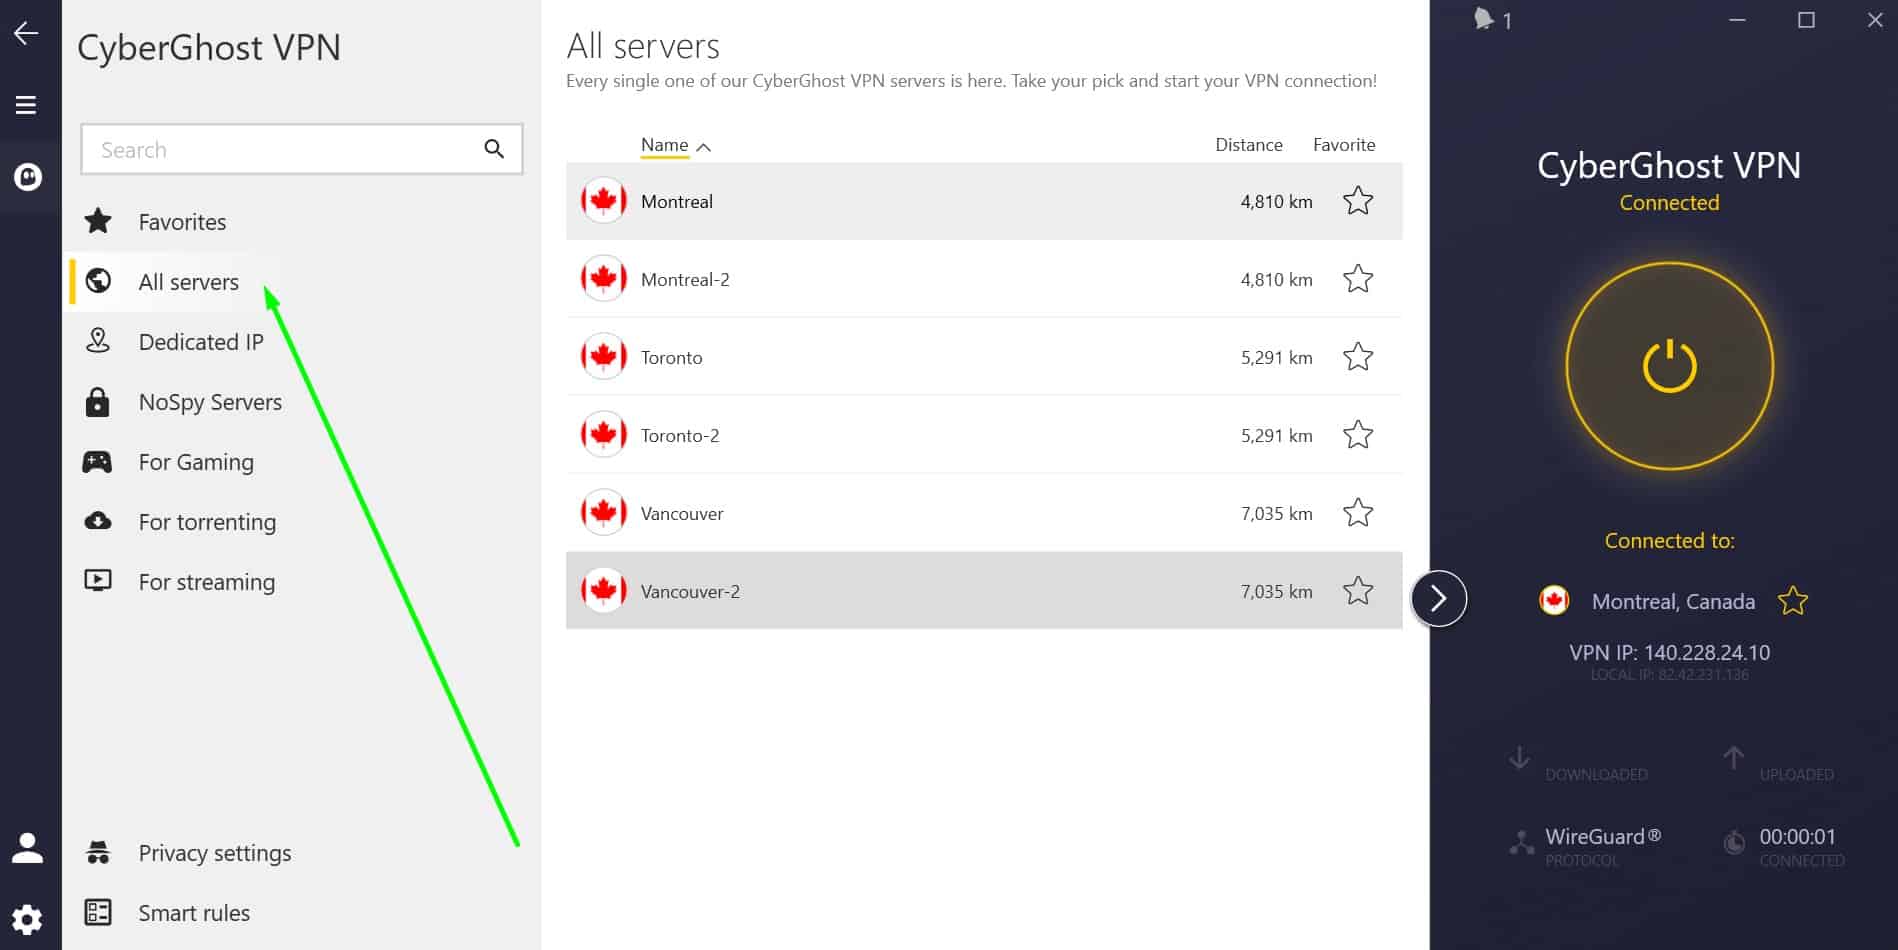The image size is (1898, 950).
Task: Open the Dedicated IP section
Action: click(201, 342)
